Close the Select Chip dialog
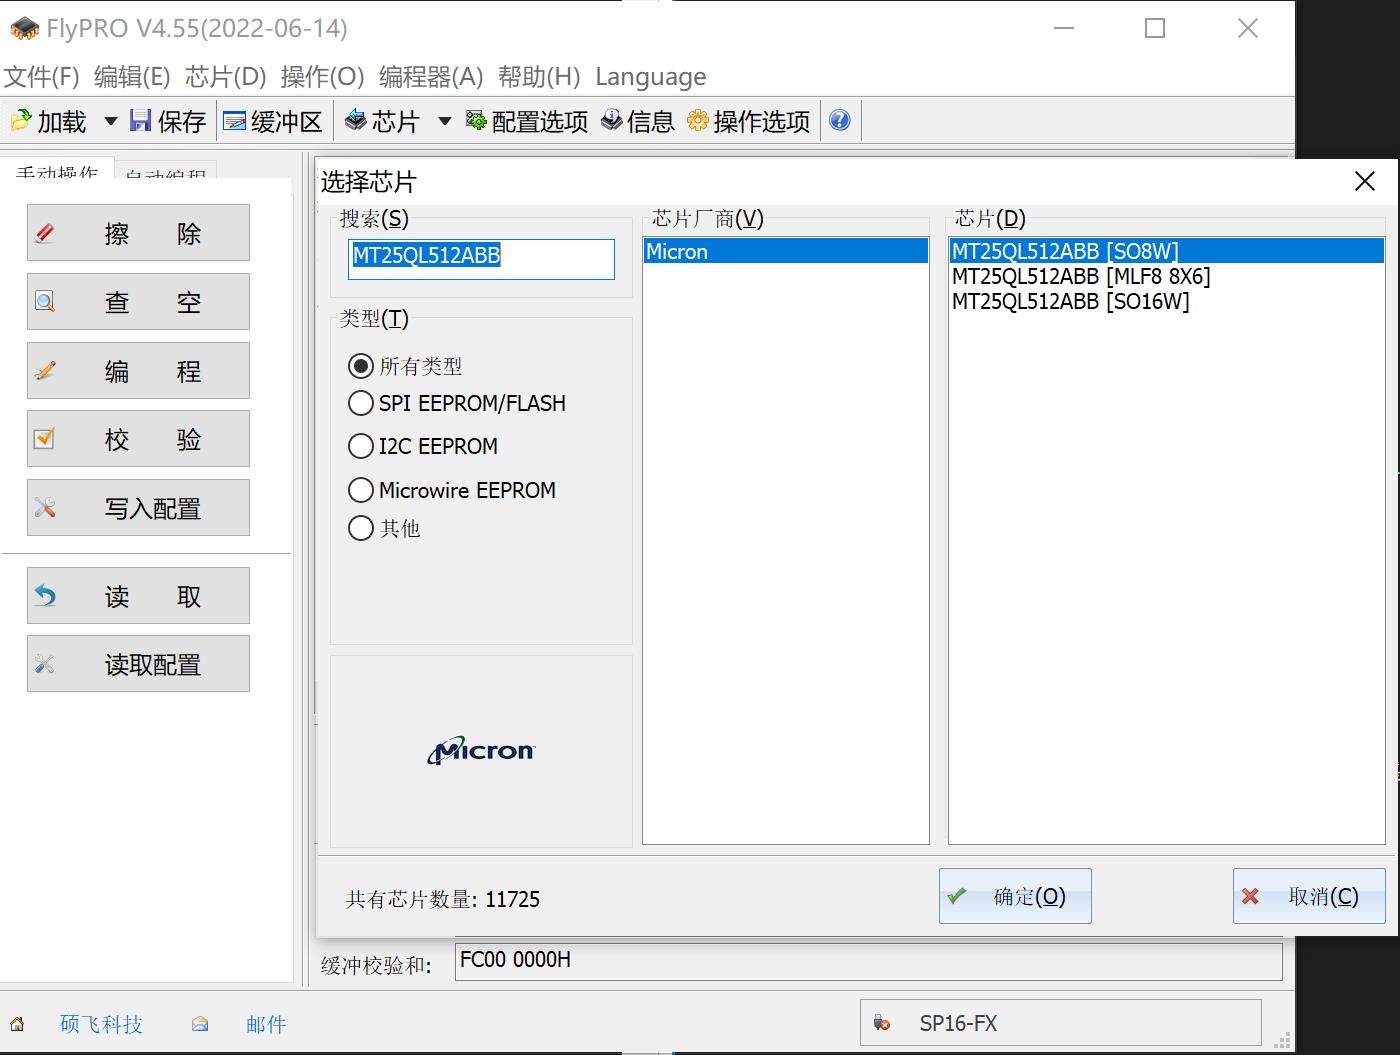1400x1055 pixels. pos(1365,181)
